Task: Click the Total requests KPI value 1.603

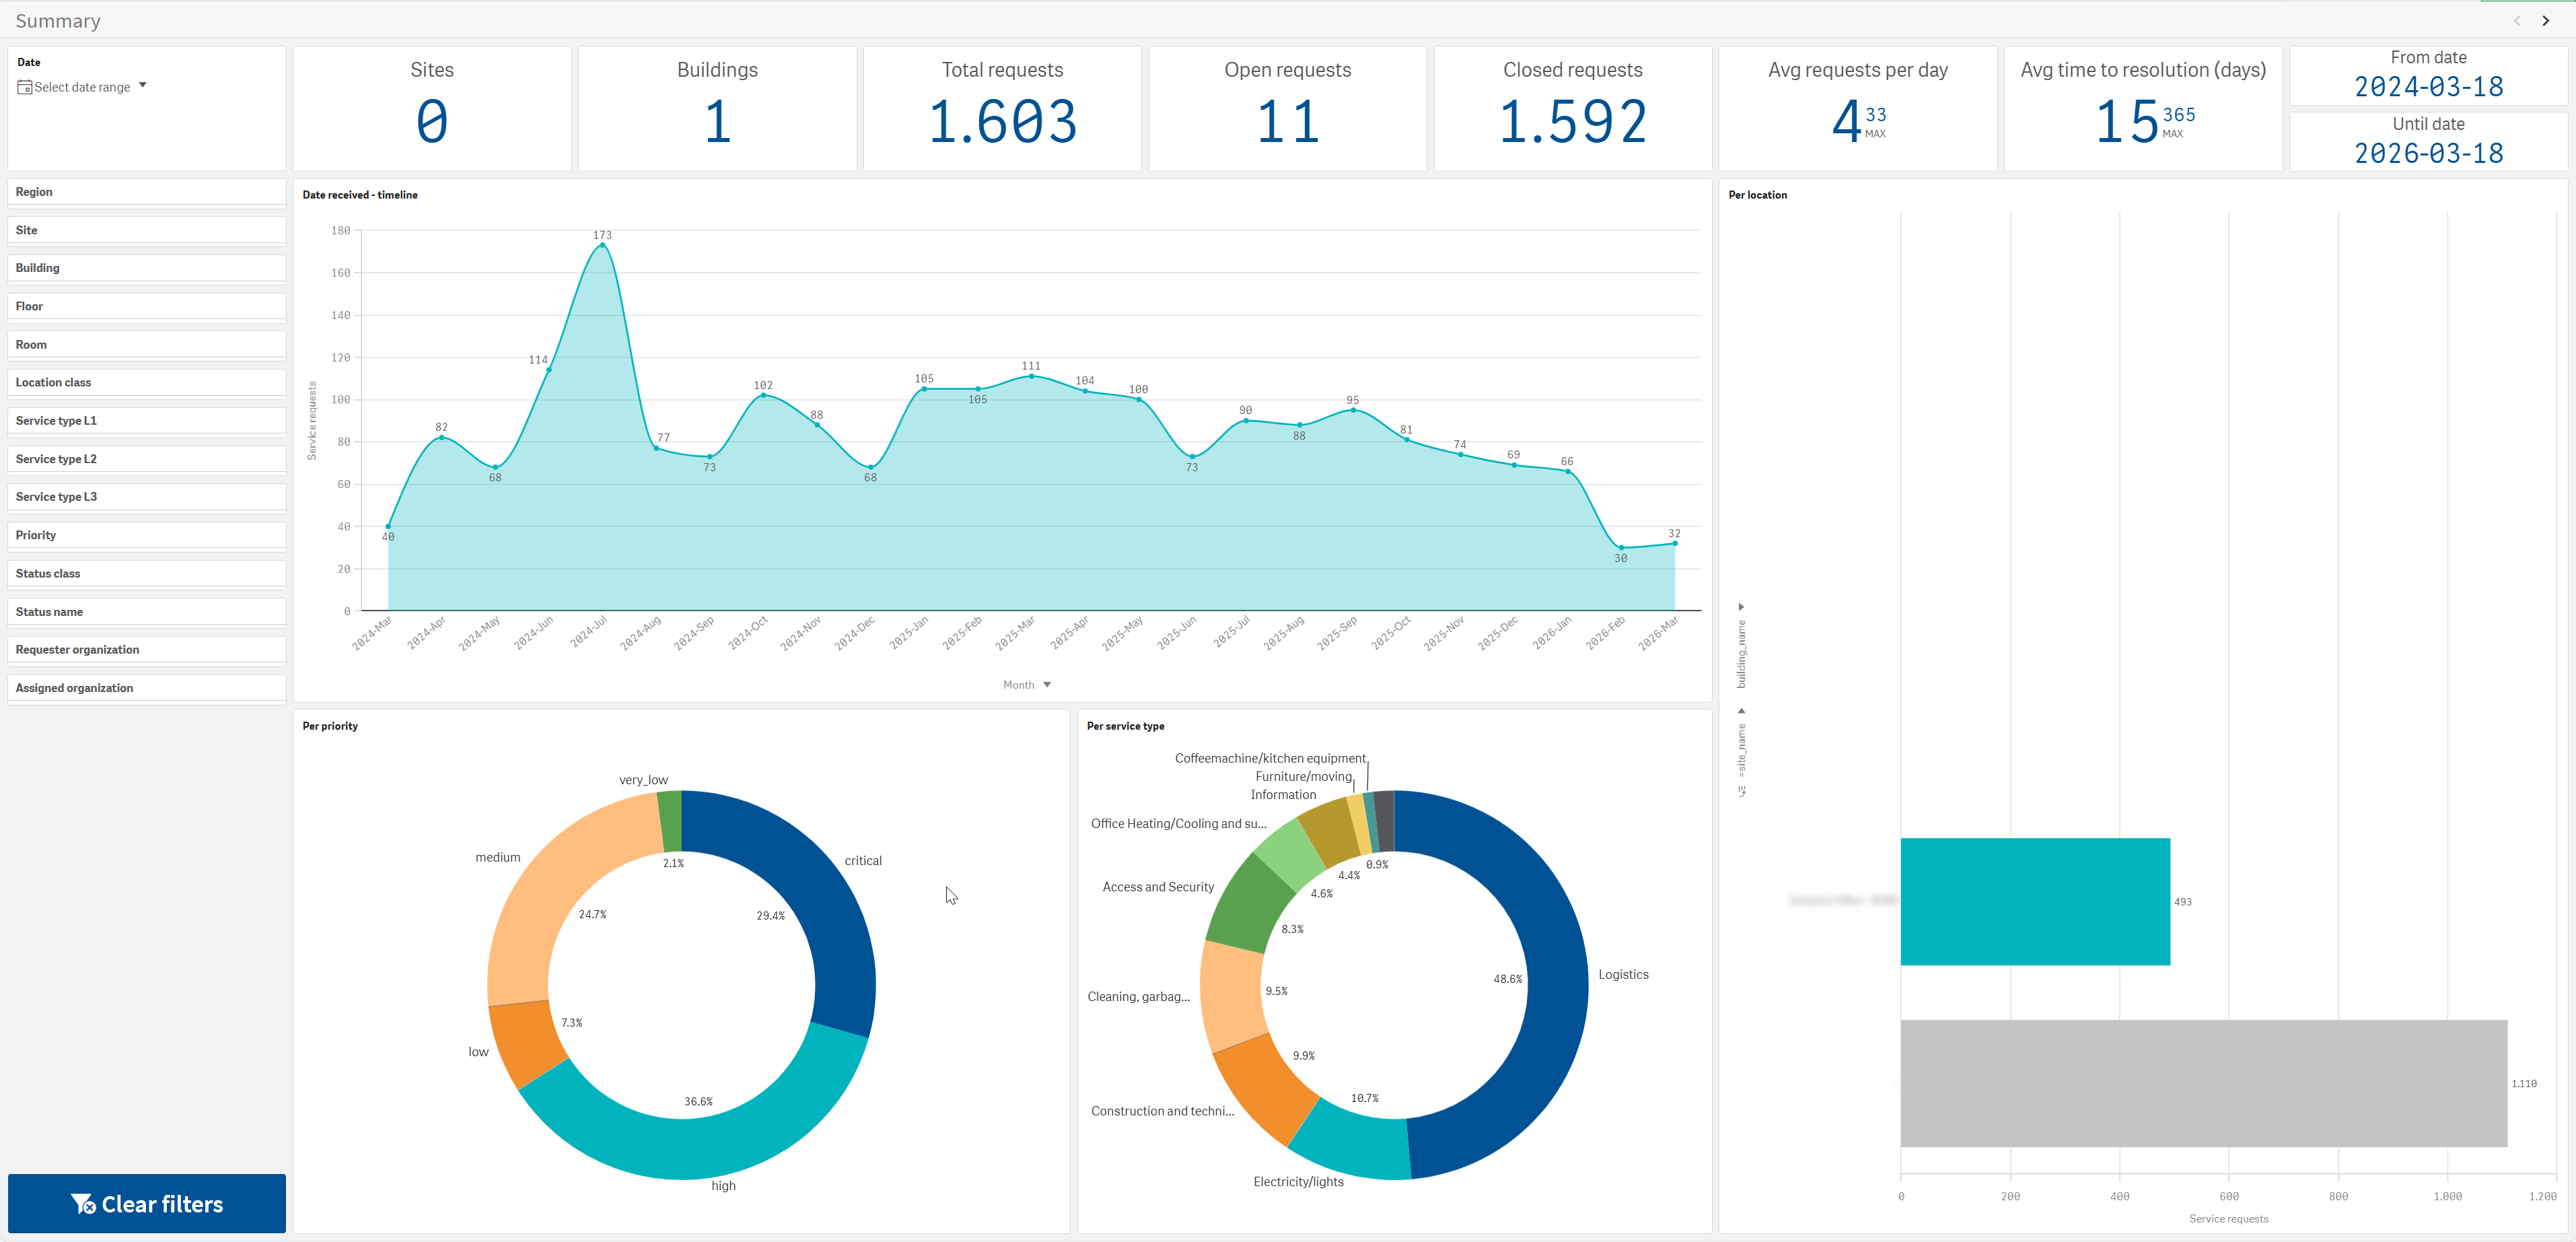Action: click(1003, 122)
